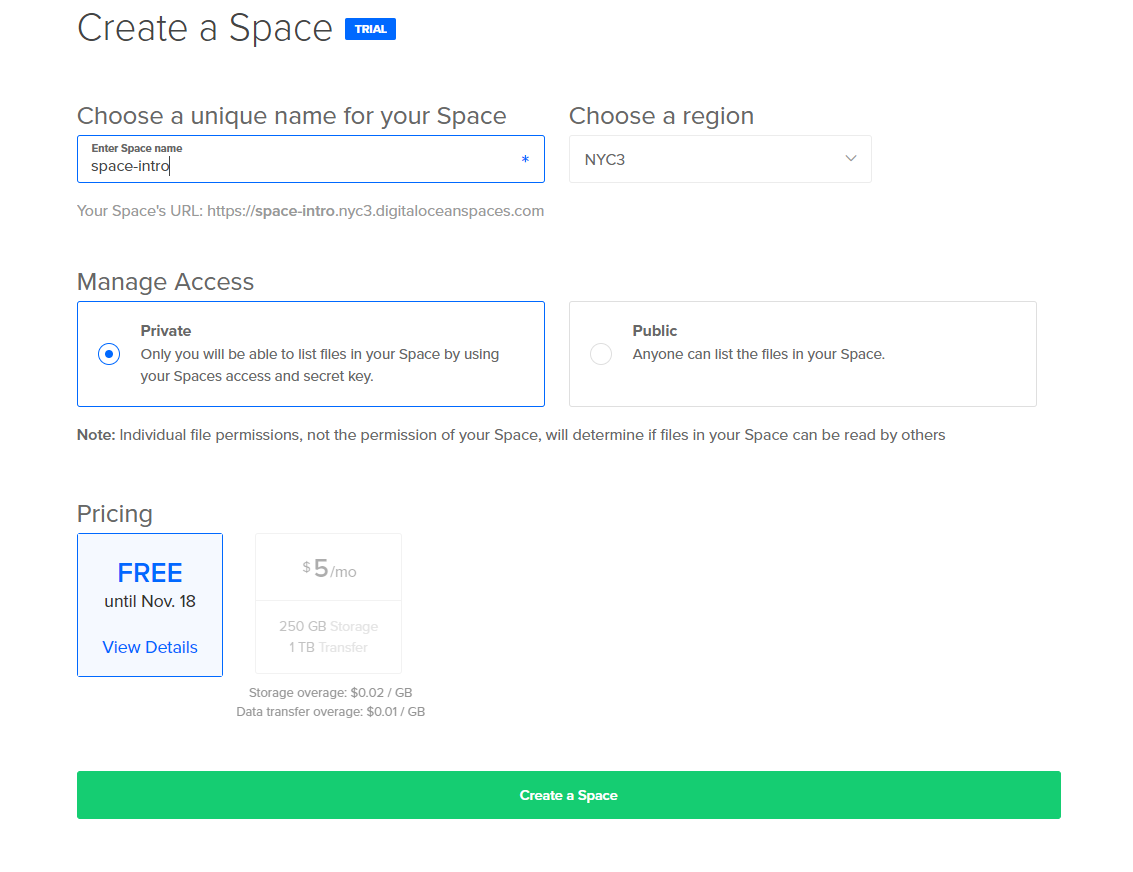Click the Storage overage pricing text
1133x872 pixels.
330,692
